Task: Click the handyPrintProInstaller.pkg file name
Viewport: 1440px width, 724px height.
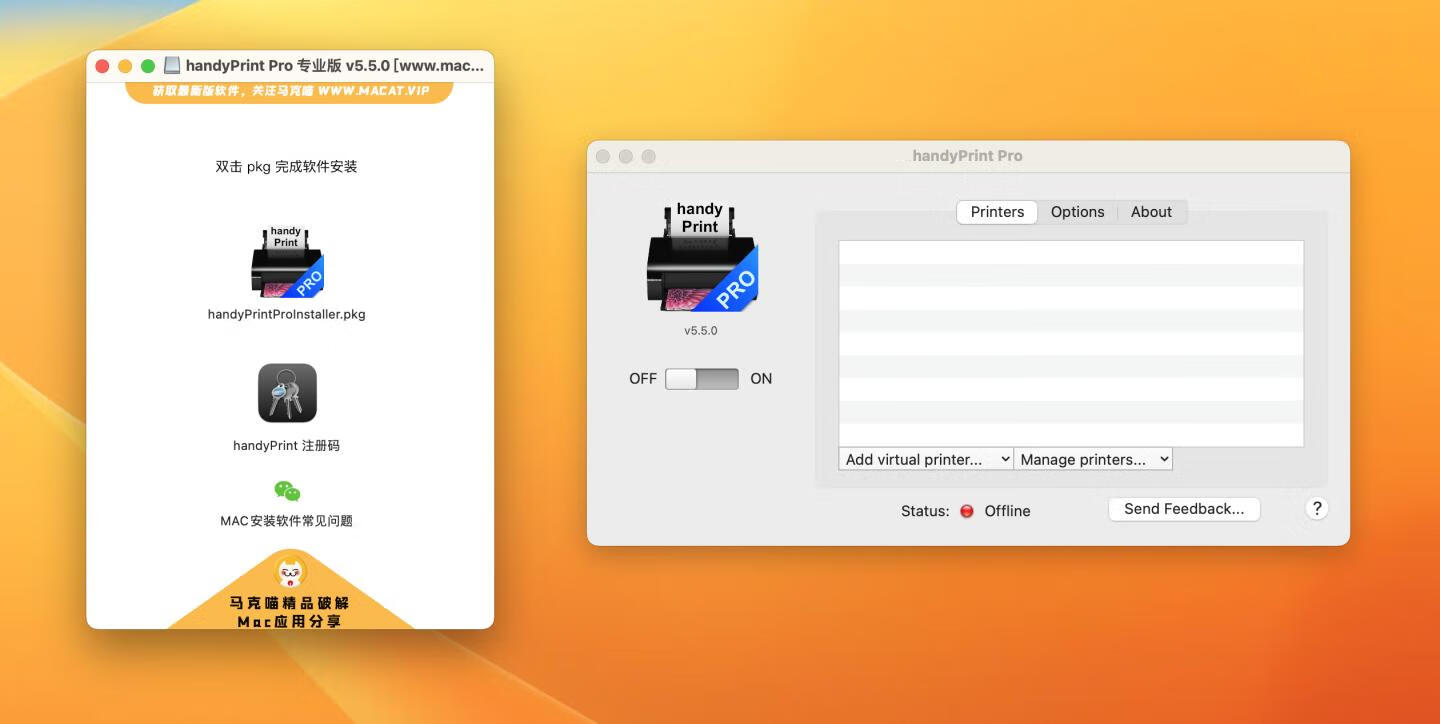Action: click(287, 314)
